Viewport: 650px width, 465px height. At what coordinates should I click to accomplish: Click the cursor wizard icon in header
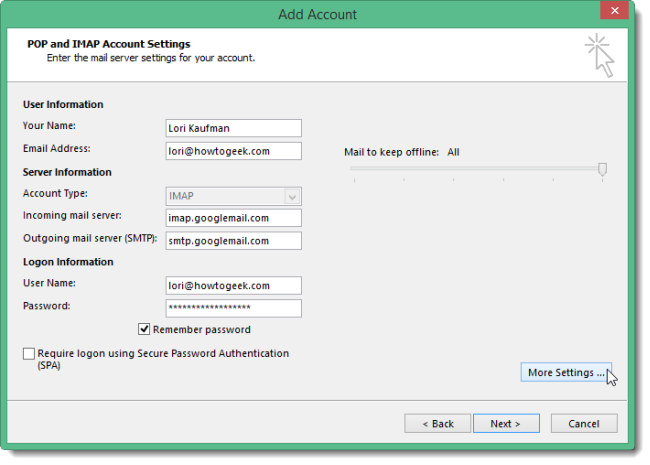point(600,54)
